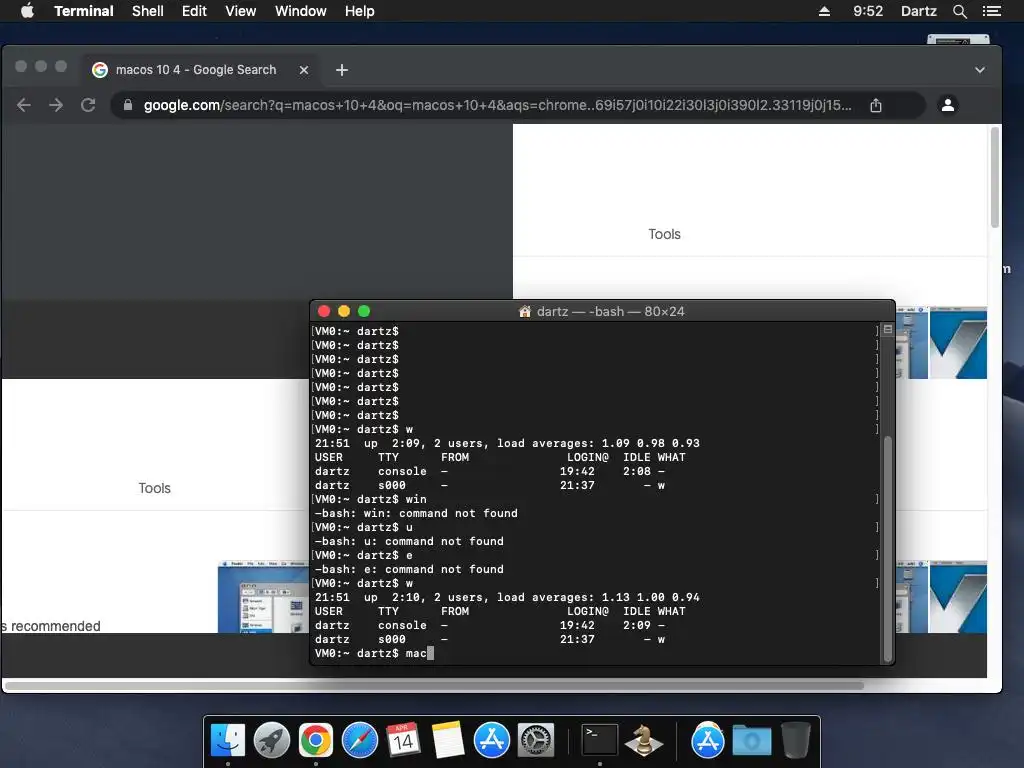
Task: Click the lower-left Tools button in Chrome
Action: [154, 488]
